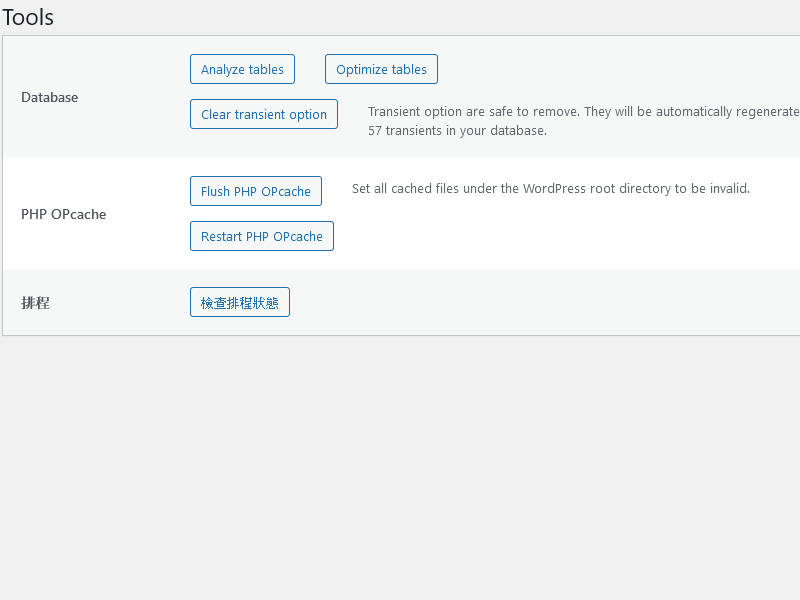Check schedule status using the Chinese-labeled button
Screen dimensions: 800x600
240,302
